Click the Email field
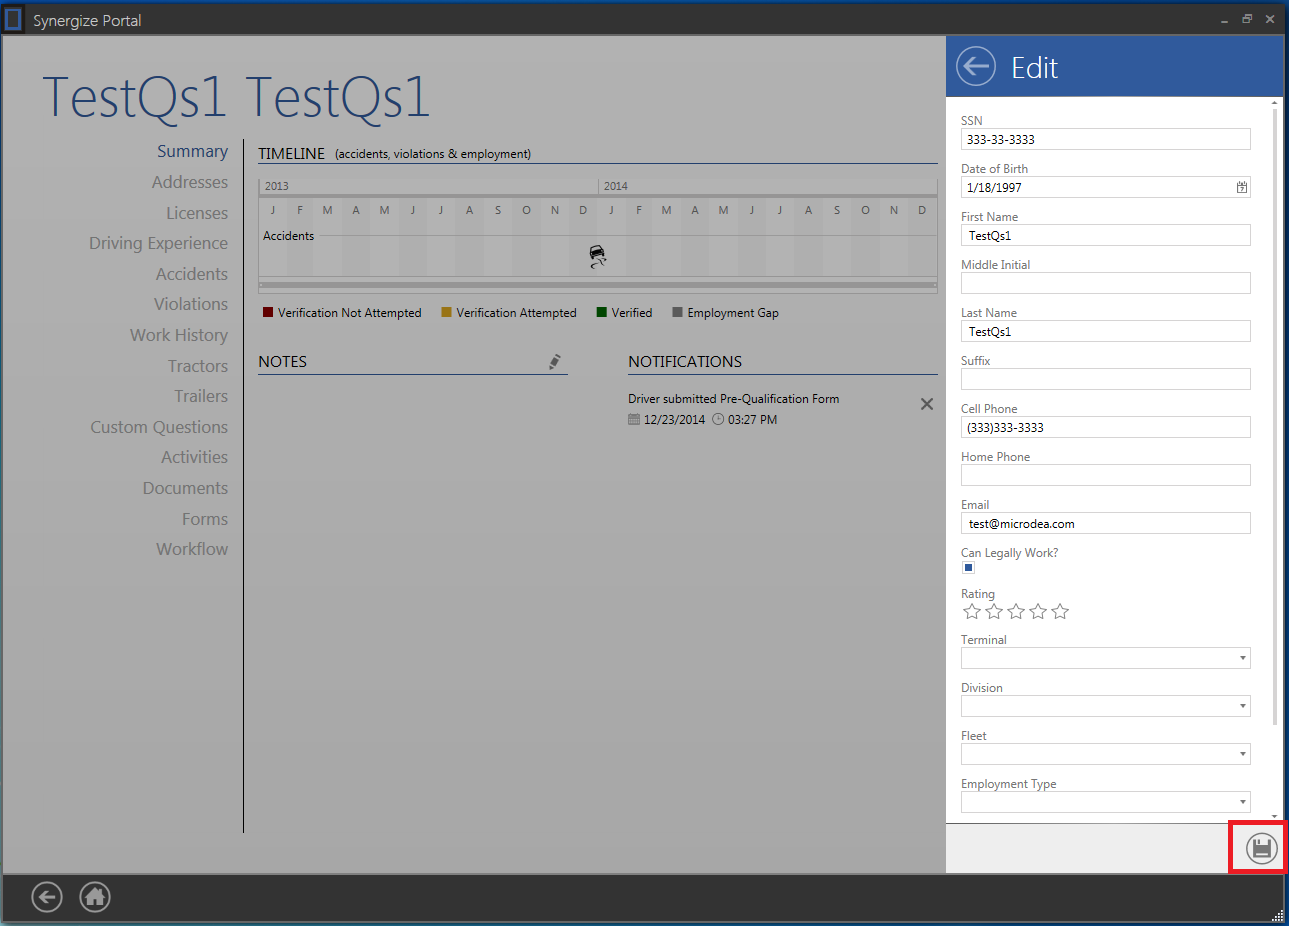 1105,523
